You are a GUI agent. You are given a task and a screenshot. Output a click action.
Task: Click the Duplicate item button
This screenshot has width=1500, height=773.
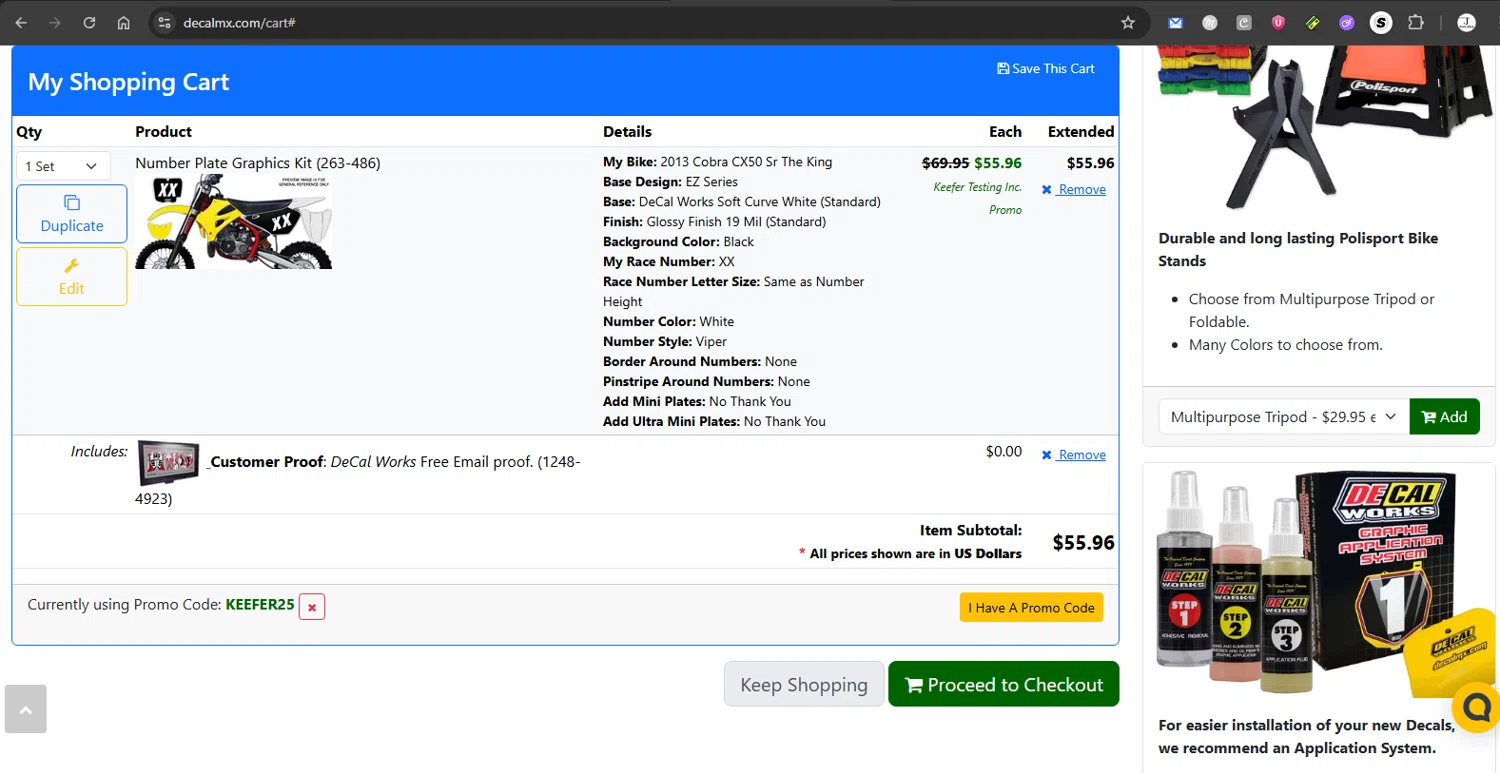pos(72,213)
